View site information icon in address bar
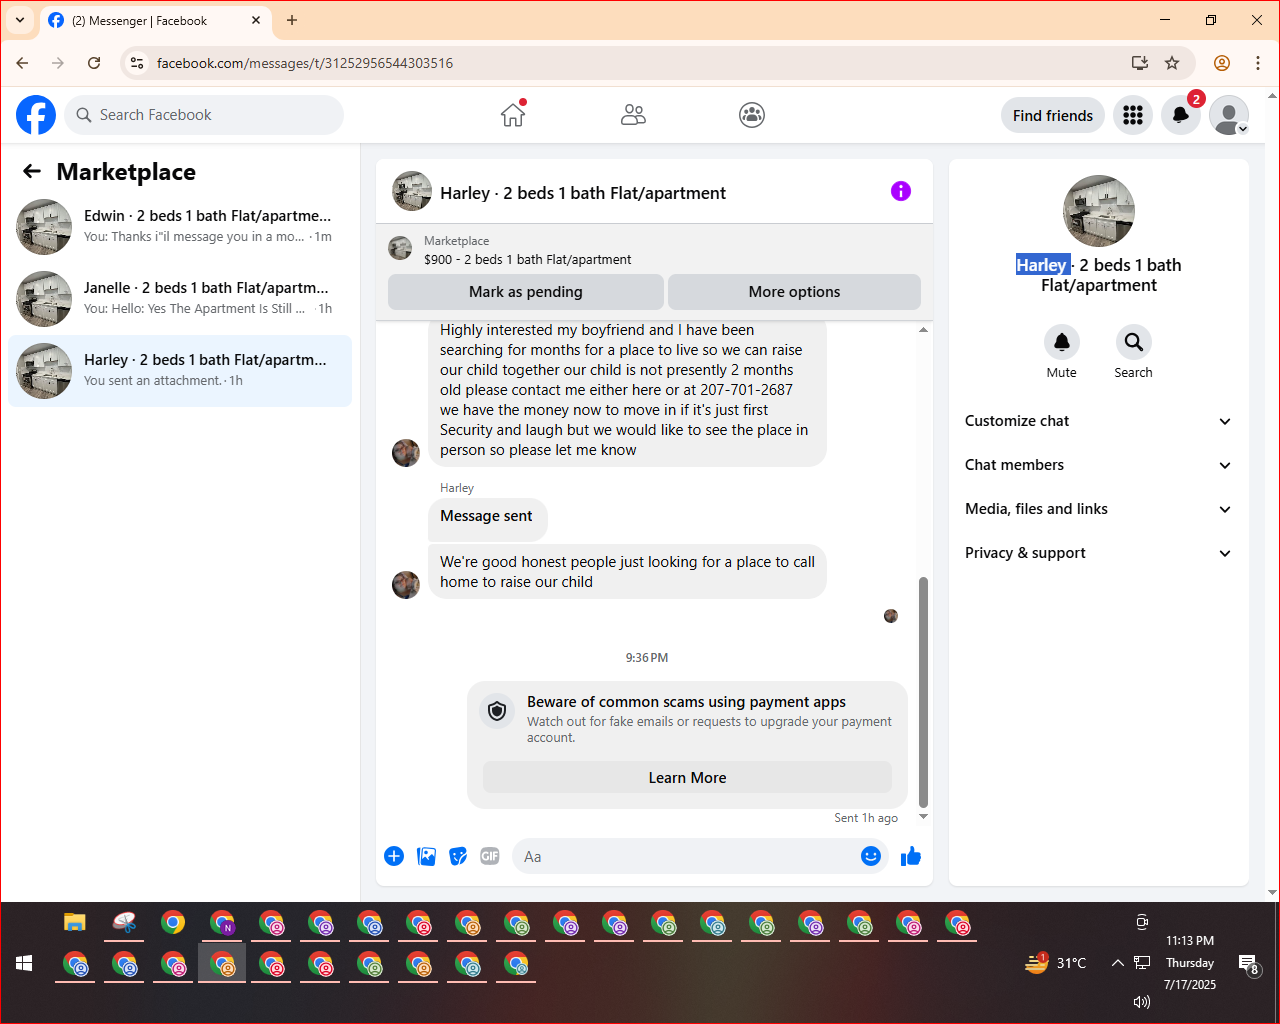Viewport: 1280px width, 1024px height. (137, 63)
